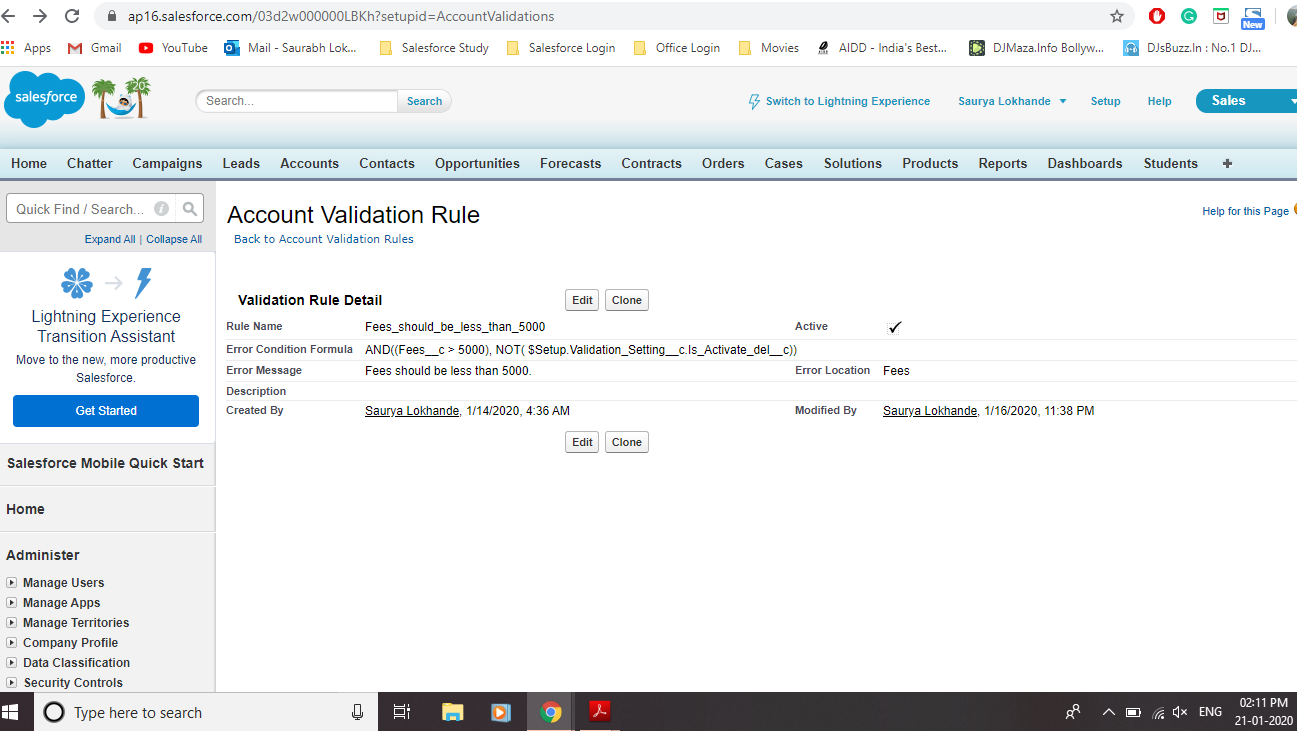Open the Wi-Fi network tray icon
This screenshot has height=731, width=1297.
click(1158, 712)
